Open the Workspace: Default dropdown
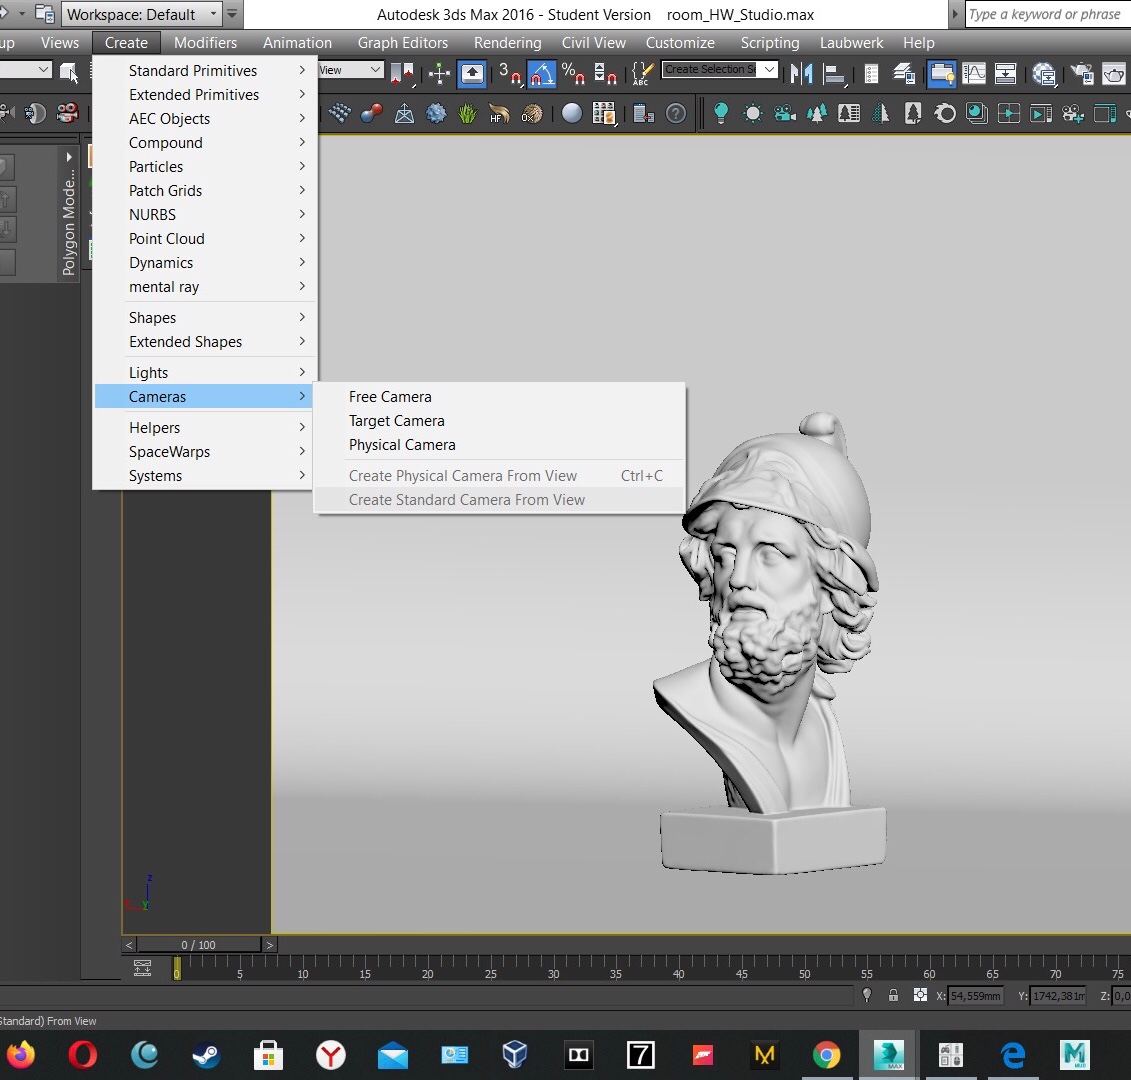 pyautogui.click(x=142, y=14)
